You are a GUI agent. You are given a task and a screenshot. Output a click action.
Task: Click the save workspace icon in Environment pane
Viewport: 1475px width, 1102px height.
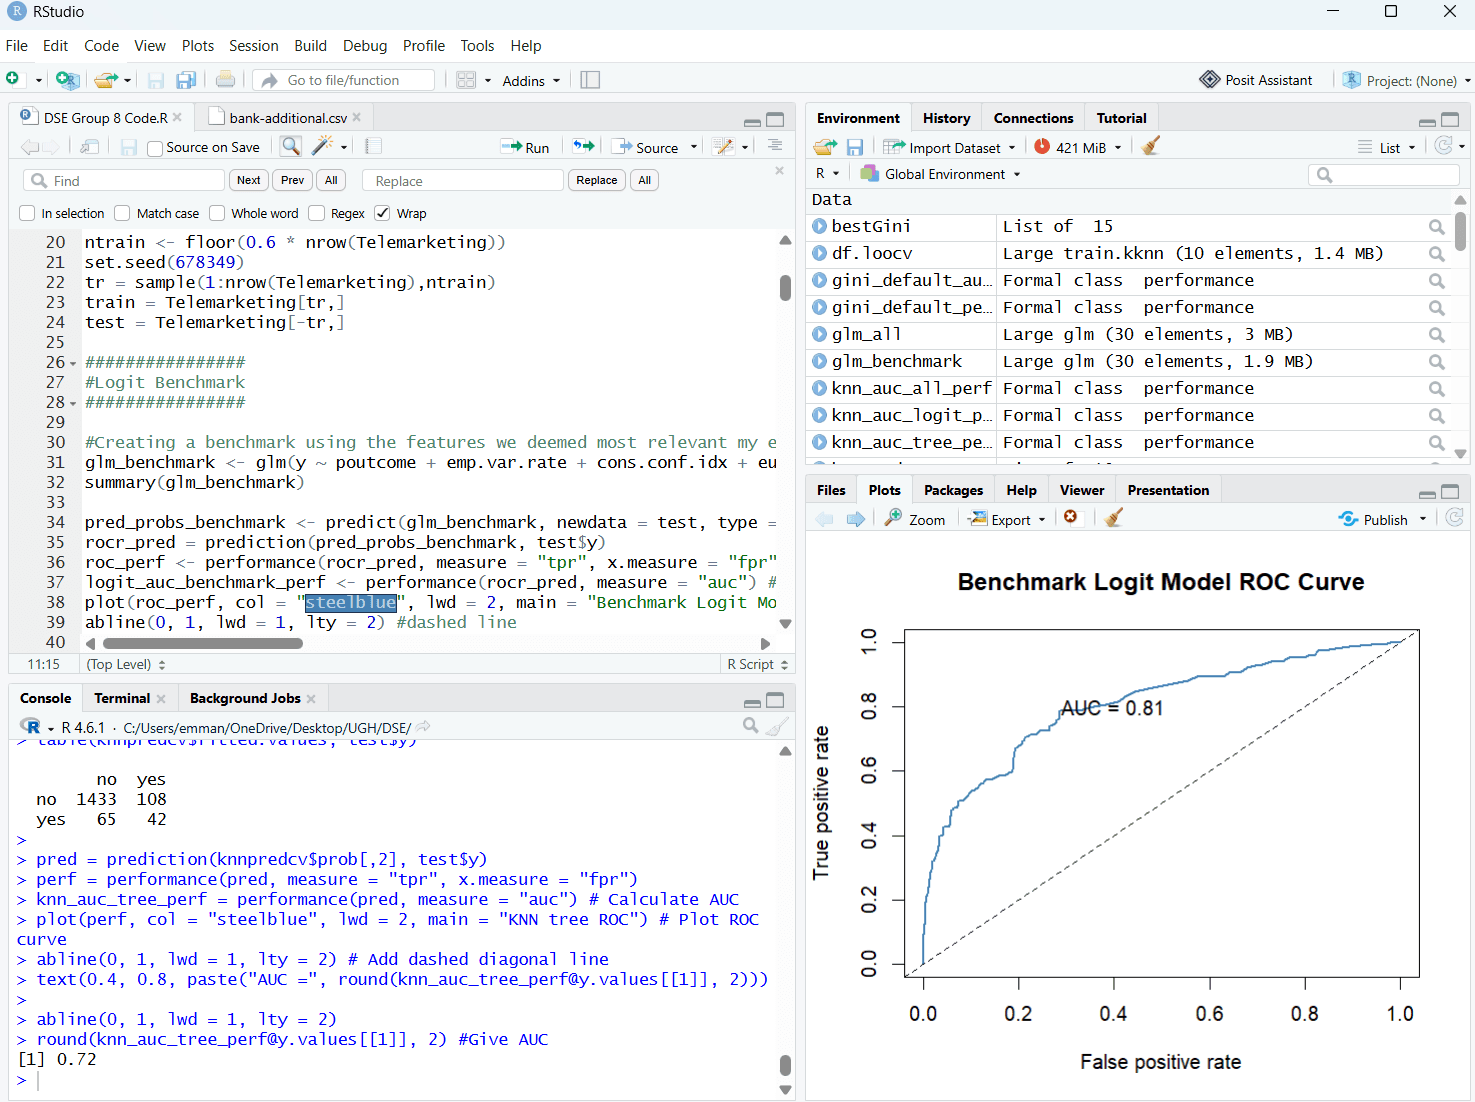coord(855,147)
